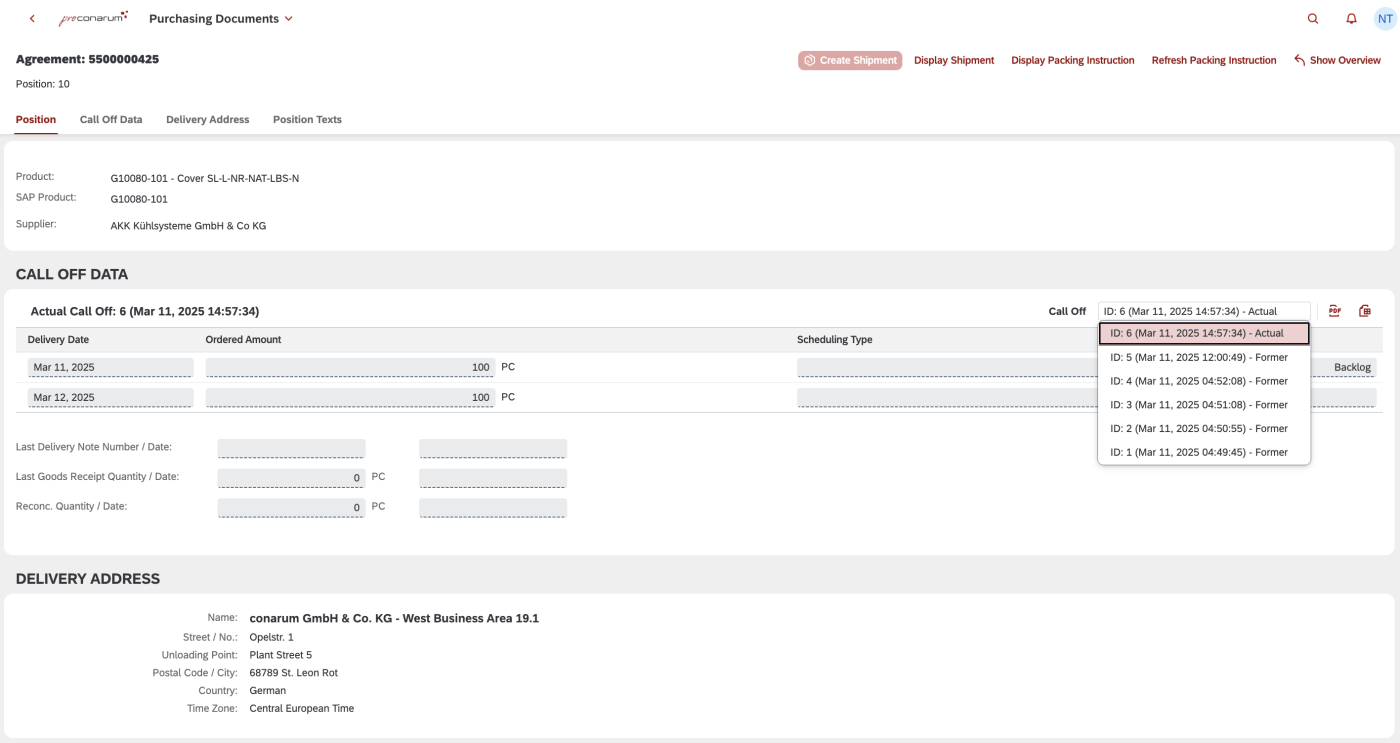Click the Create Shipment button
Screen dimensions: 1400x743
pos(850,60)
